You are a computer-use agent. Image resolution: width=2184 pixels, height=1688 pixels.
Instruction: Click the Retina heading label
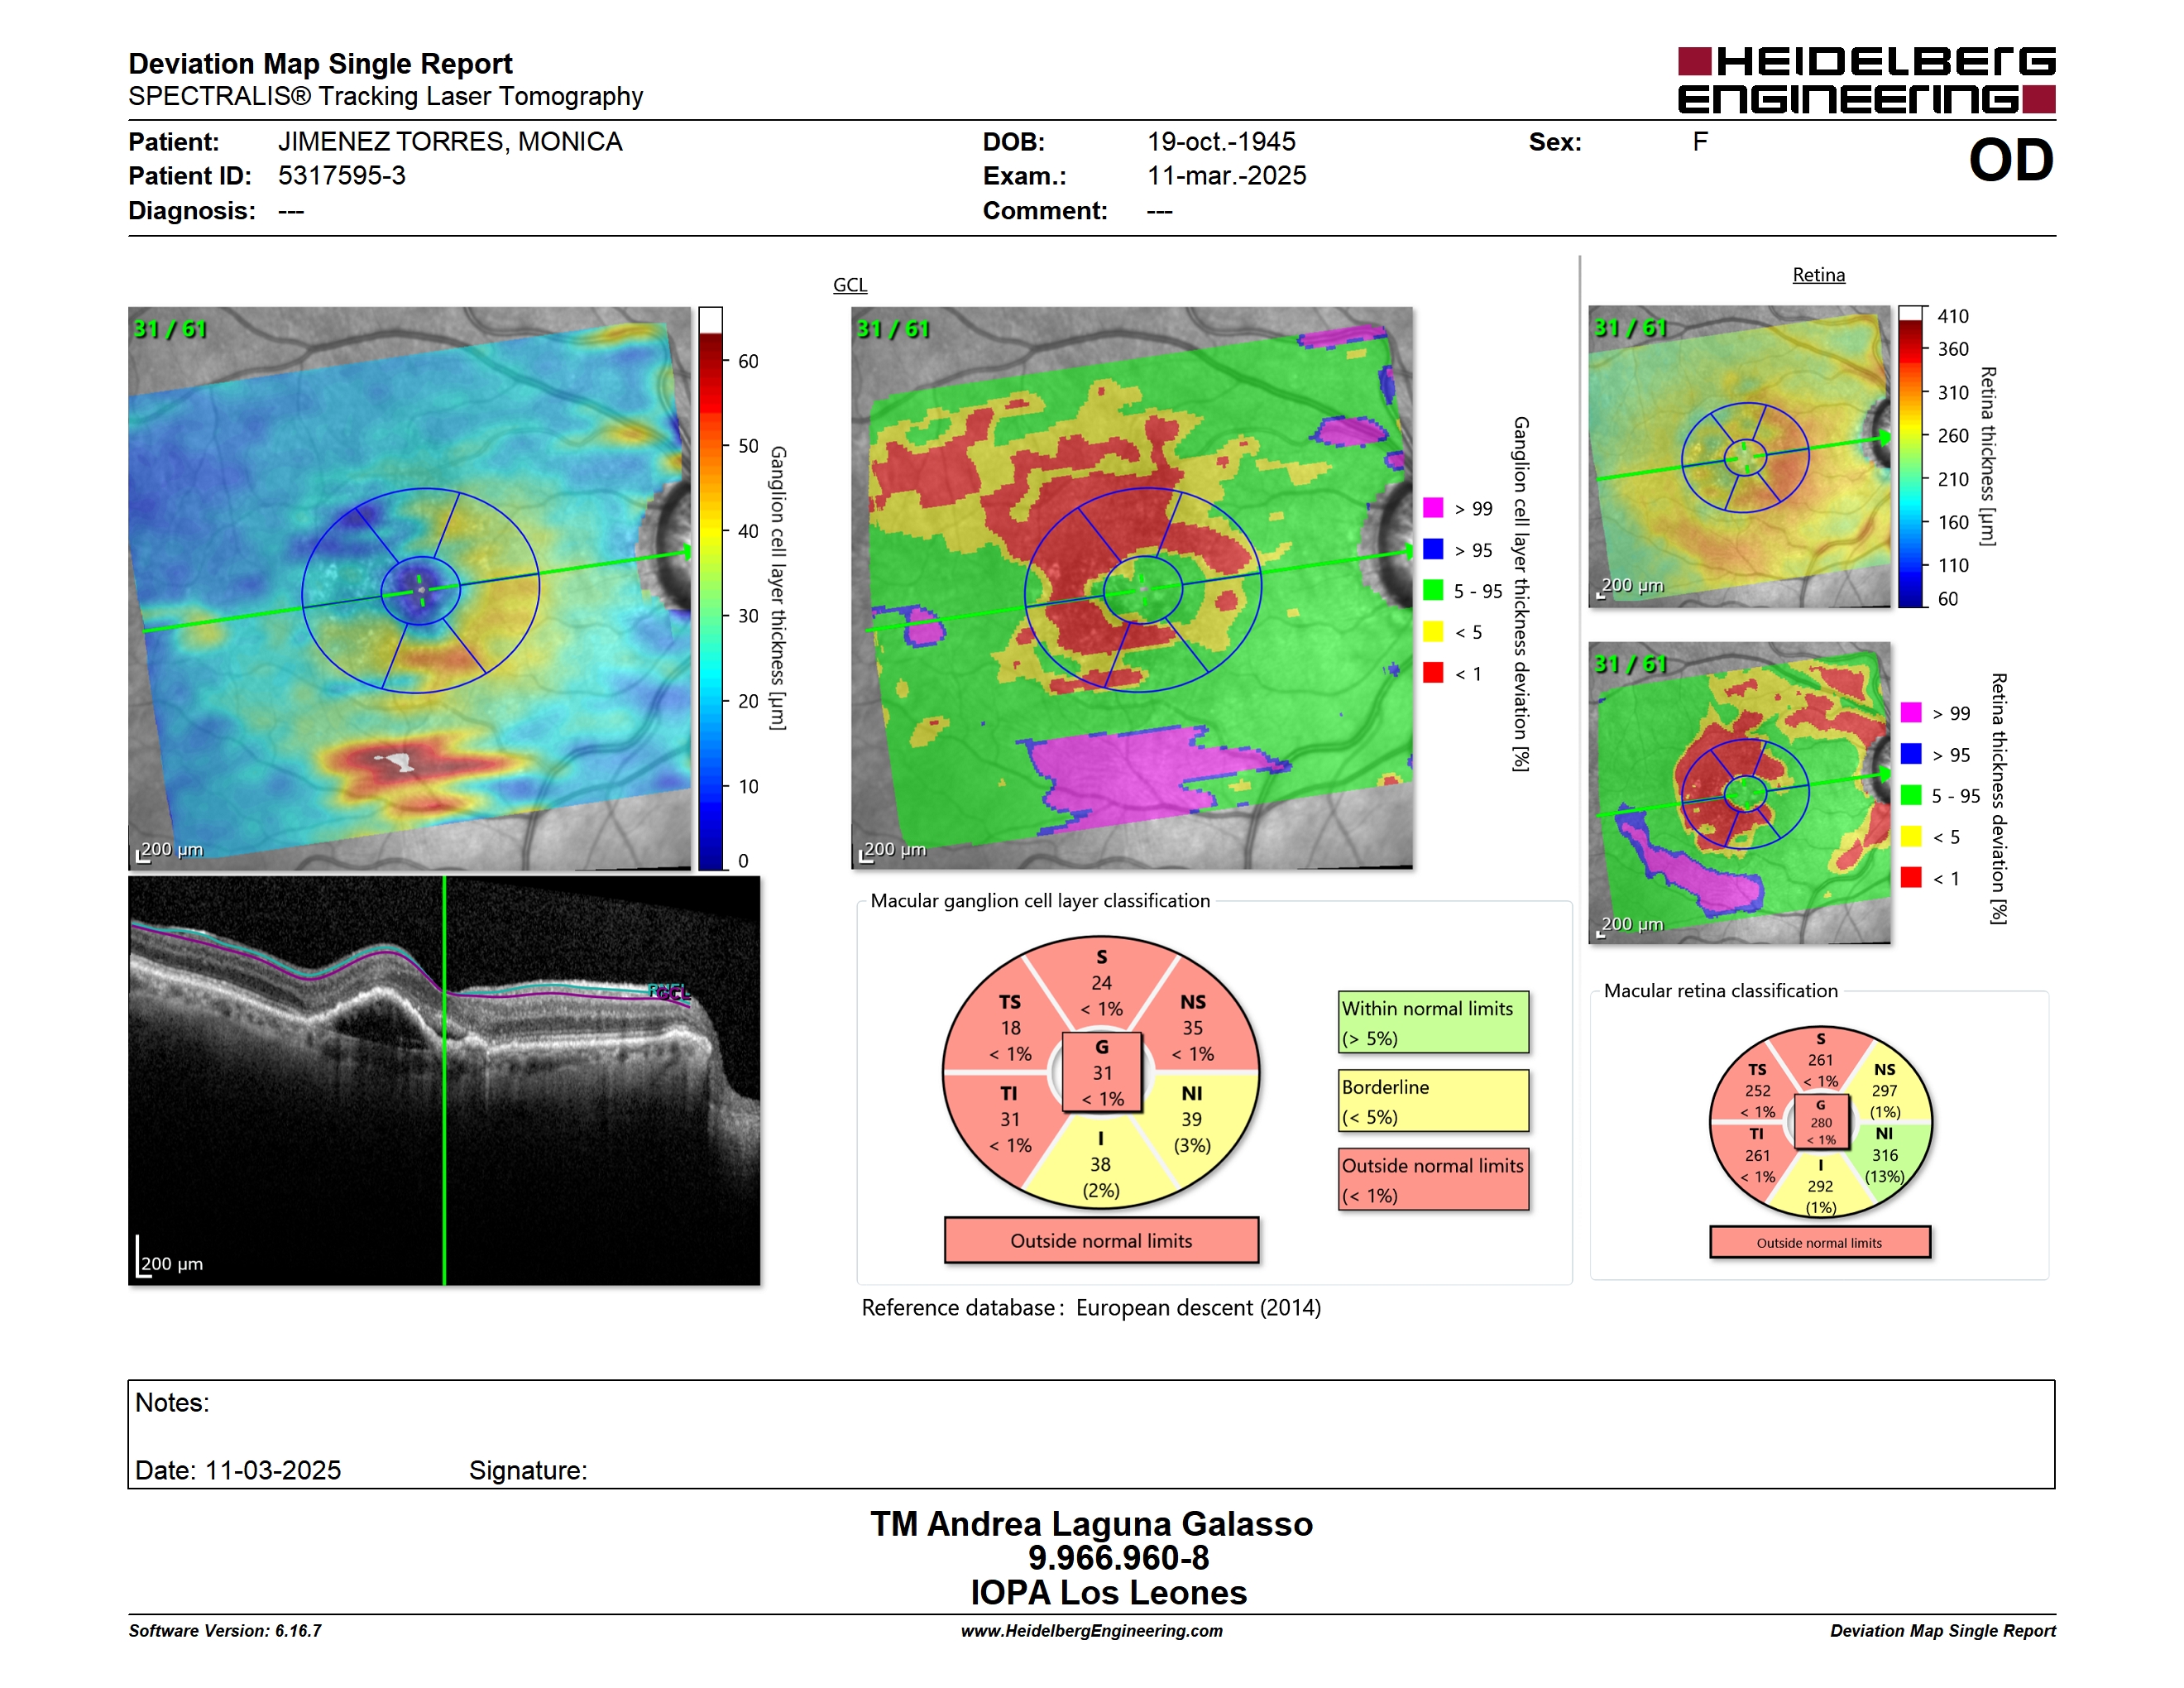click(1818, 275)
